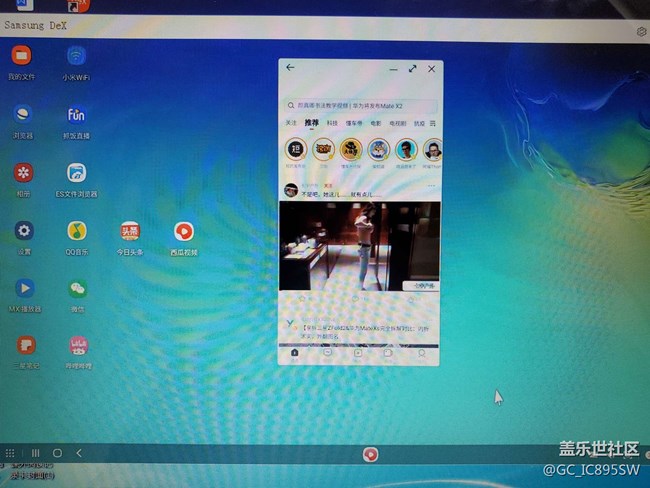Open the 小米WiFi desktop app
Screen dimensions: 650x488
(76, 56)
